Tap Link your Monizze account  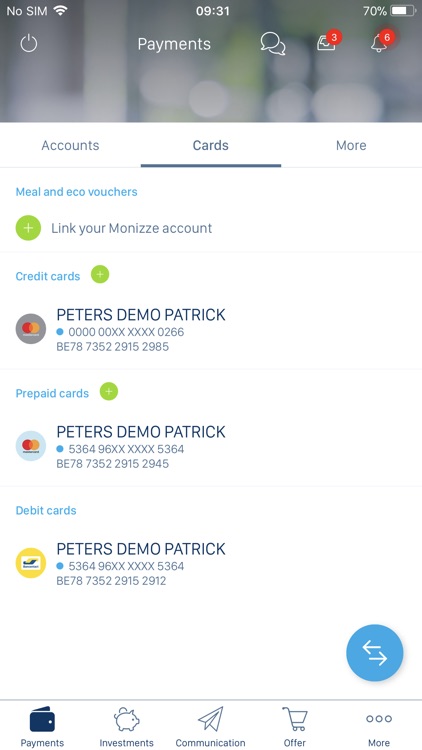pyautogui.click(x=132, y=228)
